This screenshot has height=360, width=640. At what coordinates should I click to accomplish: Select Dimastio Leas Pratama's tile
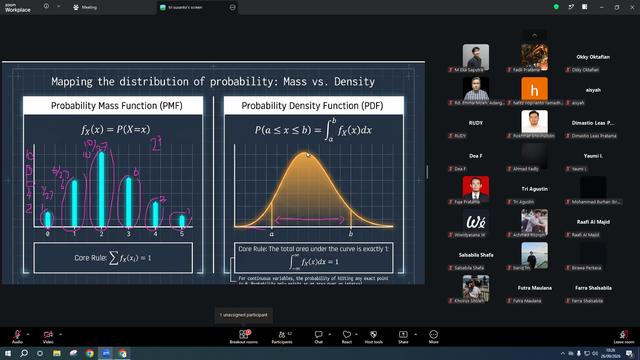[x=593, y=124]
